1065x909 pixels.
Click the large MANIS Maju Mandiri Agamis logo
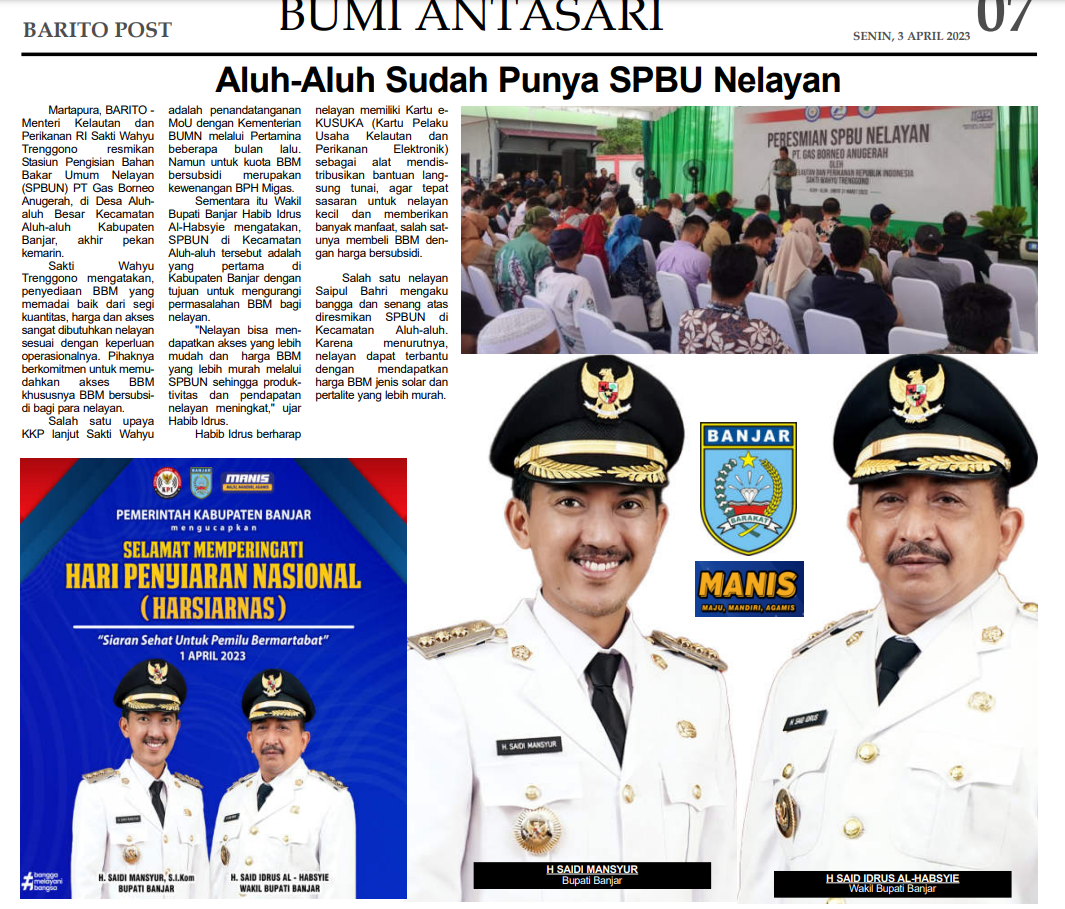coord(749,588)
